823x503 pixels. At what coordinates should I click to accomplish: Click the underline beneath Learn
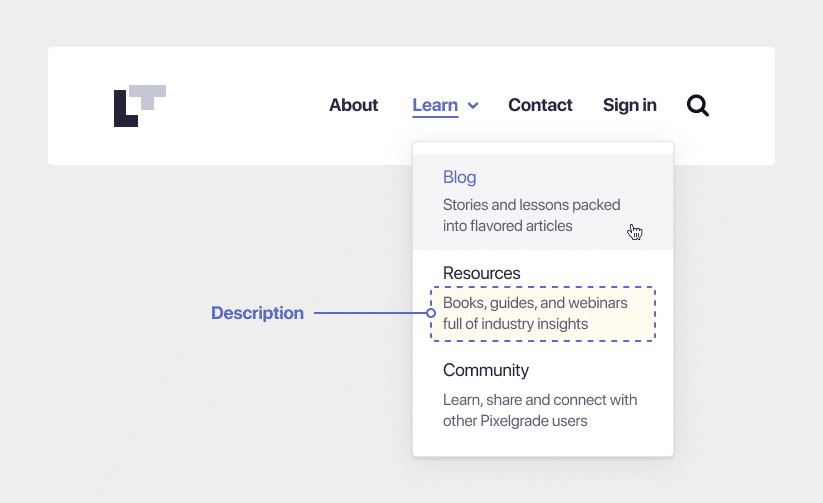[435, 116]
